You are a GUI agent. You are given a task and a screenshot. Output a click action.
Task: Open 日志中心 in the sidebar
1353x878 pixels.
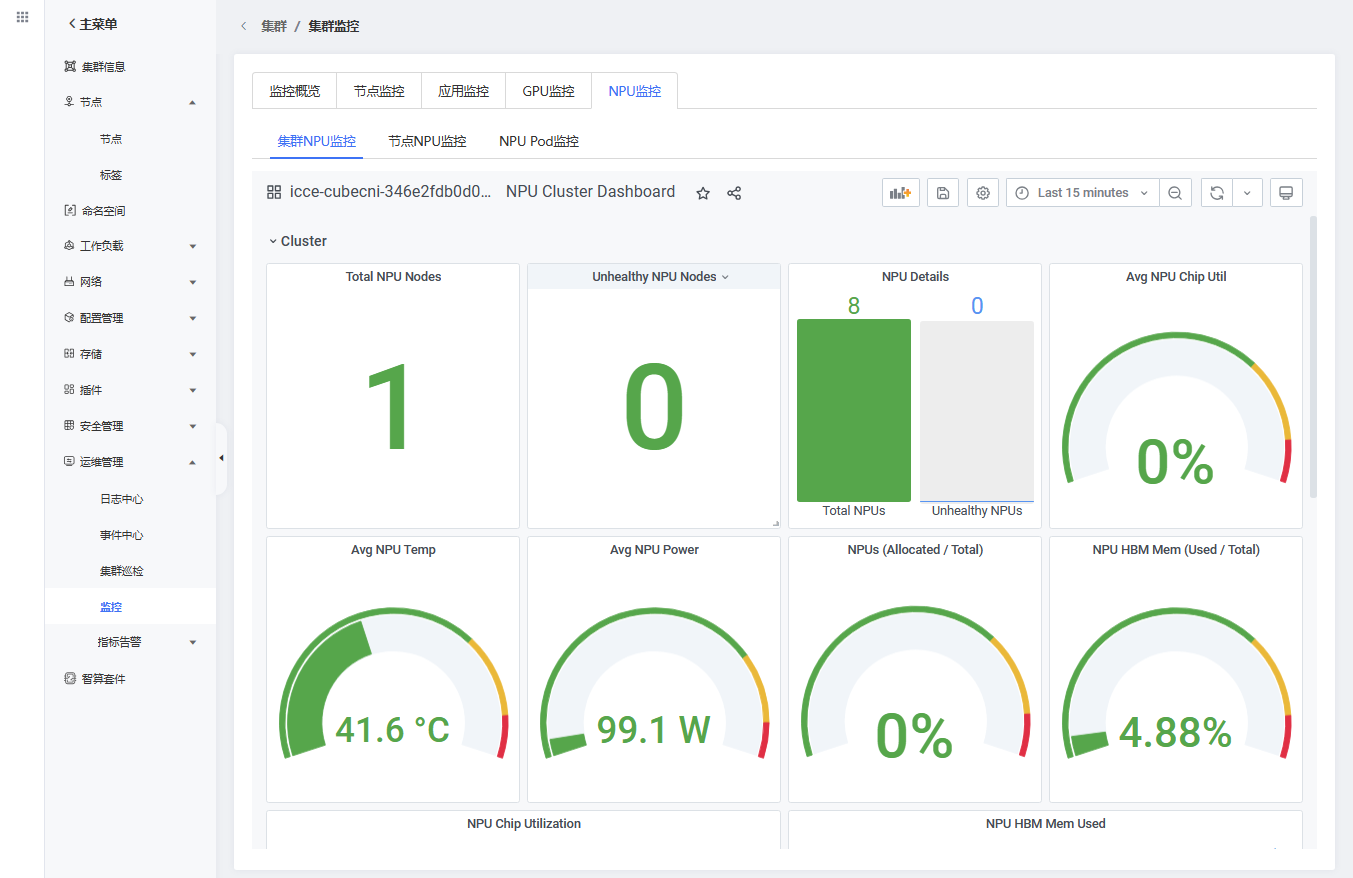tap(122, 499)
